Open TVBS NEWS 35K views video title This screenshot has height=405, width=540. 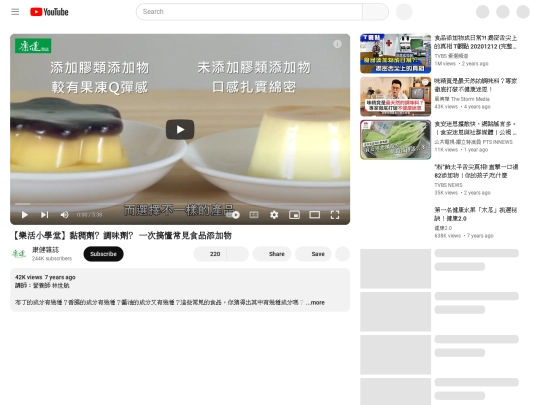[476, 171]
